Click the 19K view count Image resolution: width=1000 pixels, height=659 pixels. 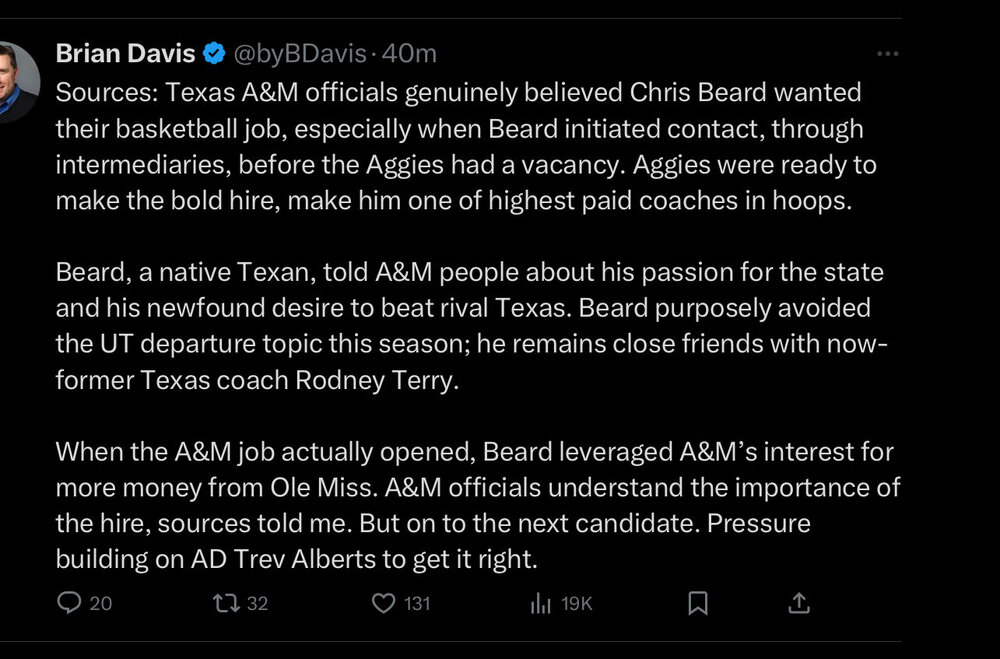pyautogui.click(x=576, y=603)
